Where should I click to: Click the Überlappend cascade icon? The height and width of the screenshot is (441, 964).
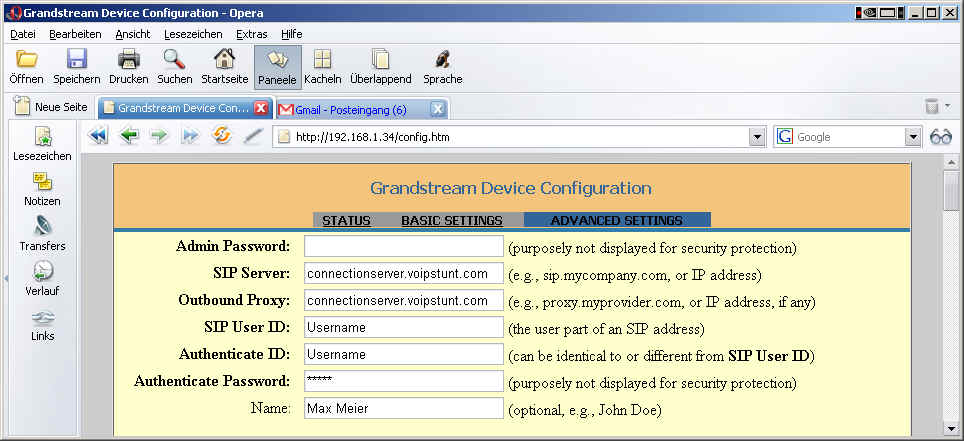[x=381, y=60]
